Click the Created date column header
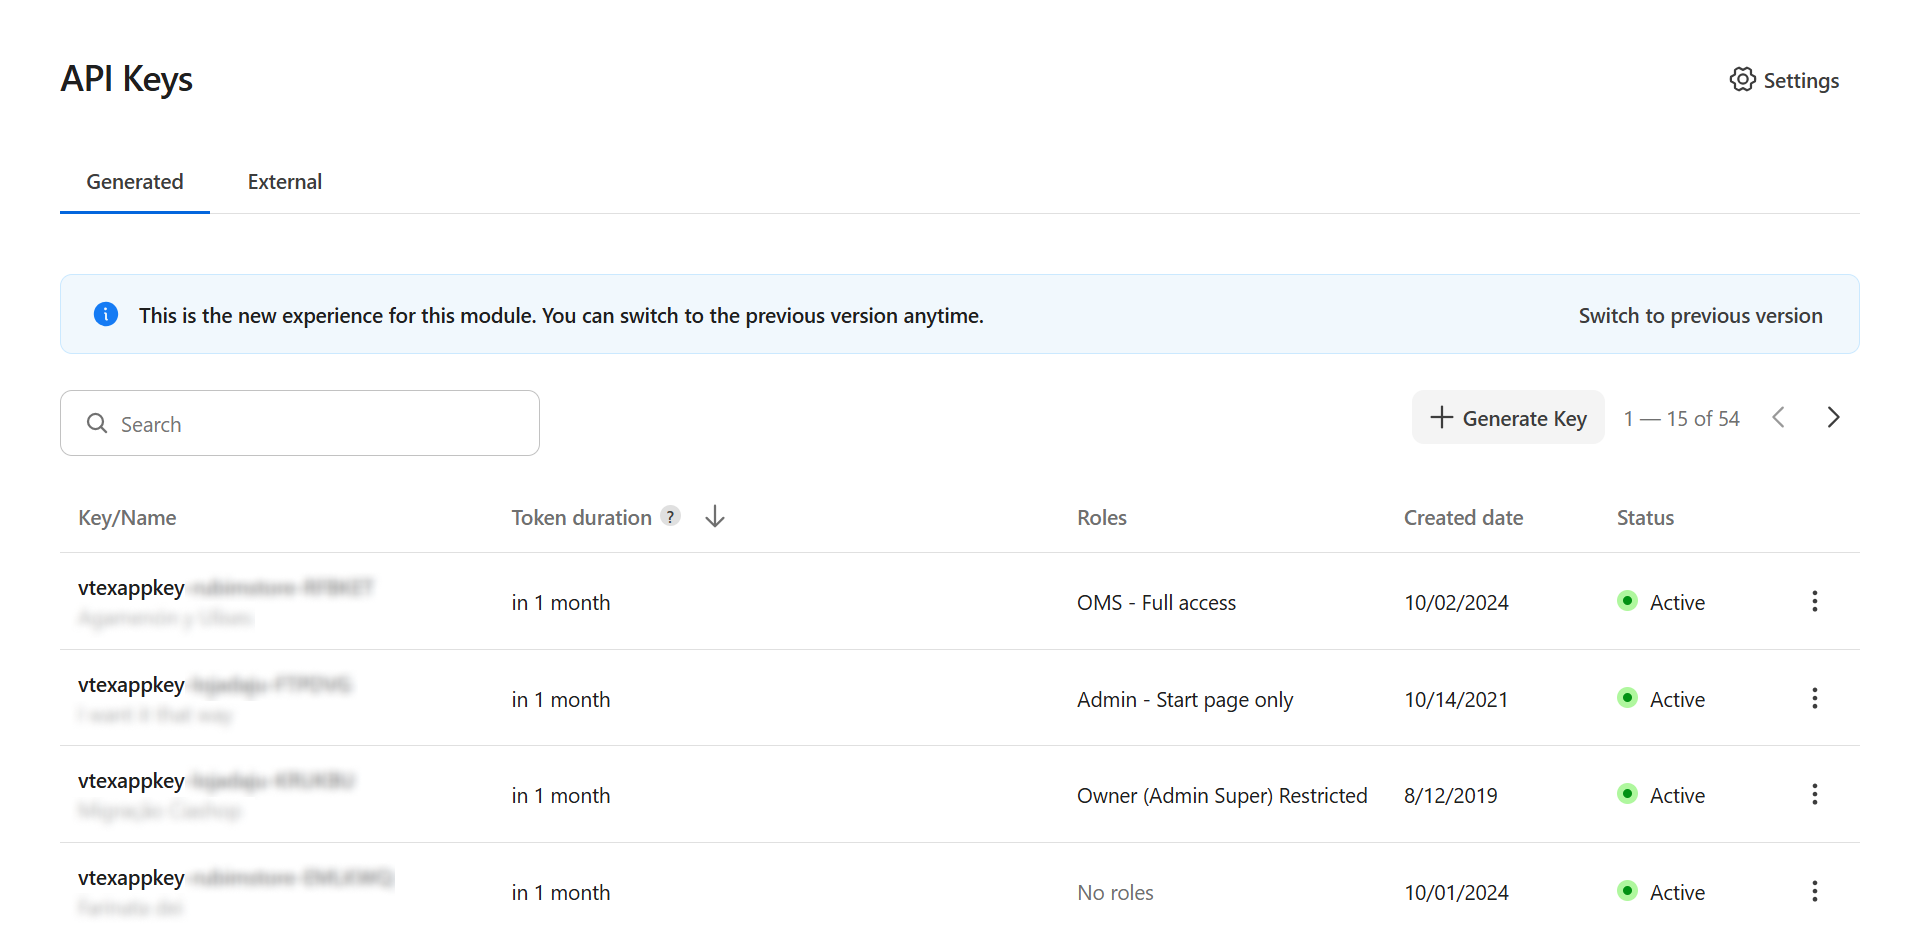Screen dimensions: 1920x936 tap(1463, 518)
